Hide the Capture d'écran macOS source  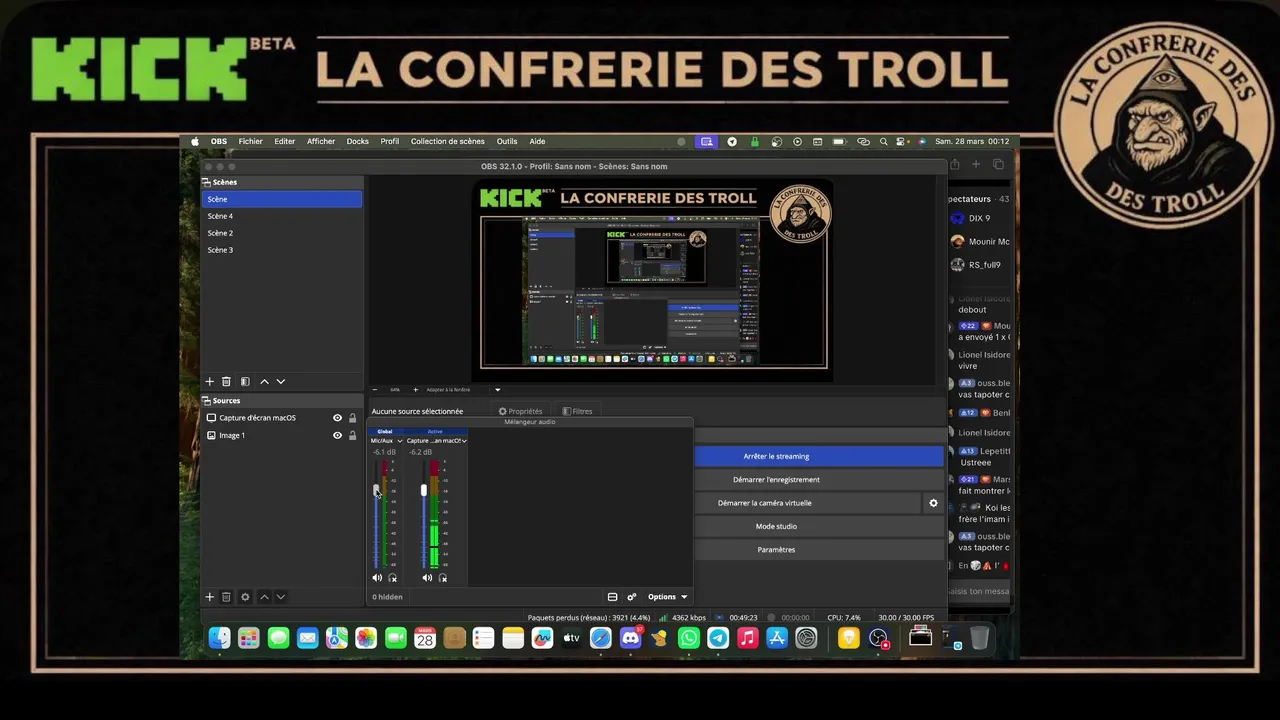point(337,418)
